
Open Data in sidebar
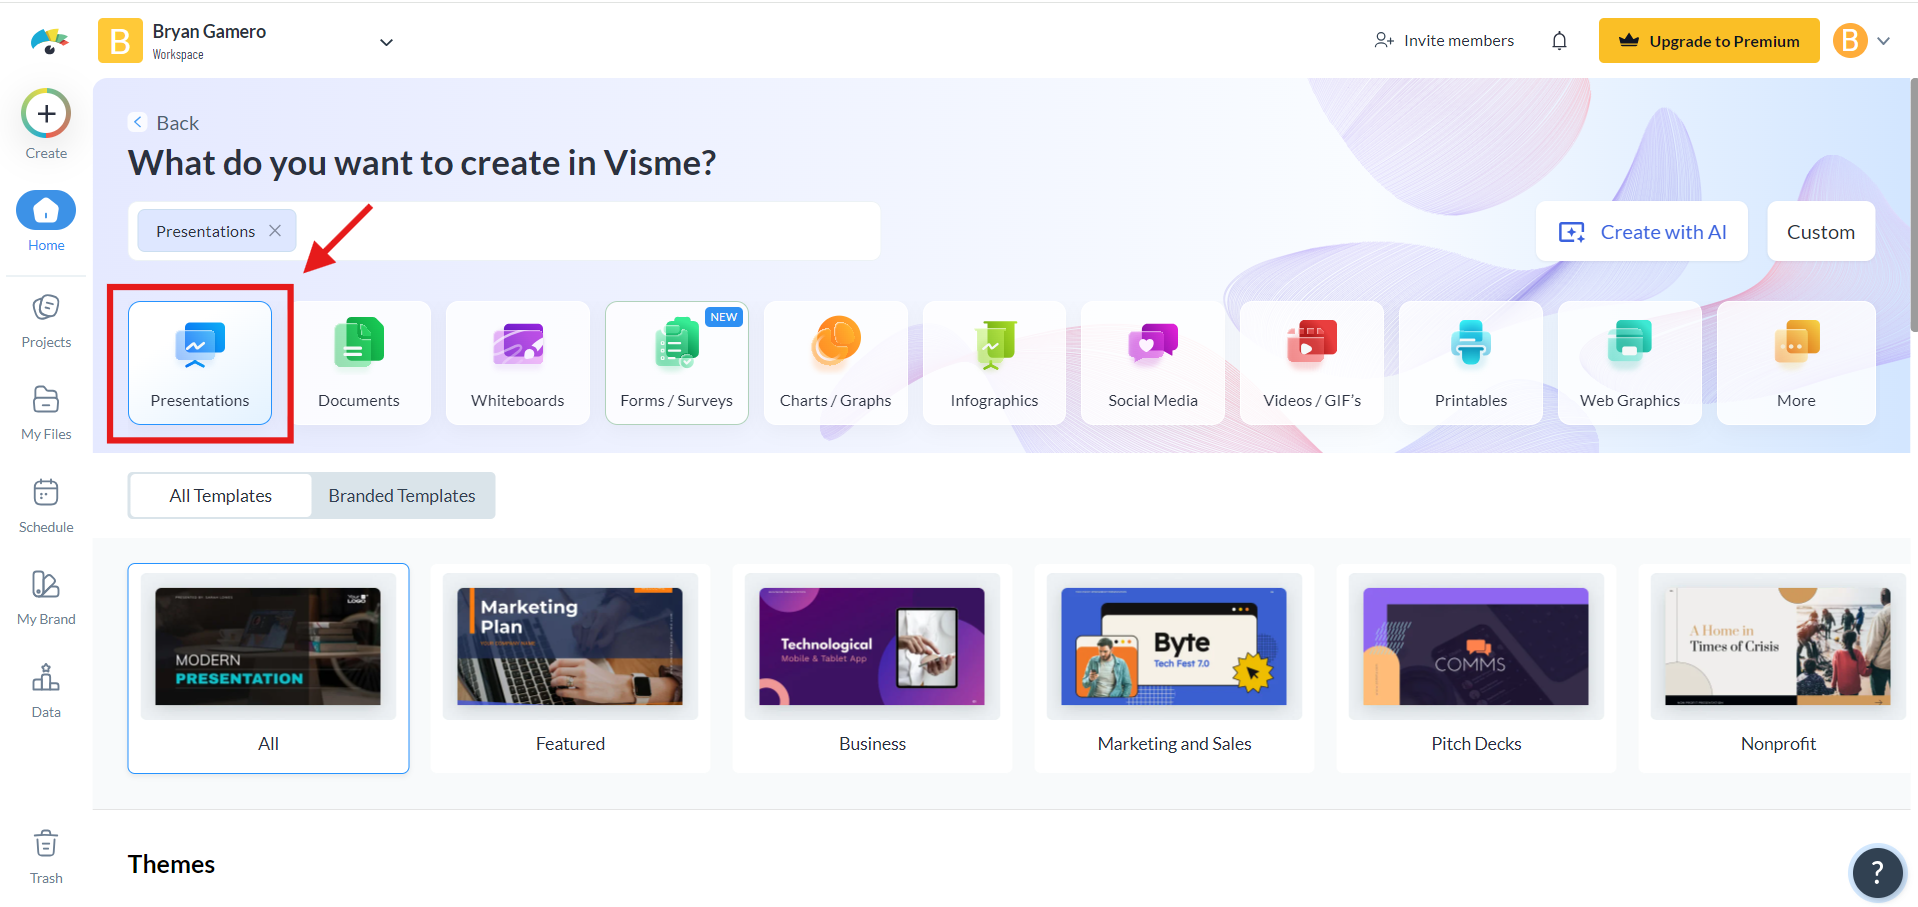[x=46, y=690]
